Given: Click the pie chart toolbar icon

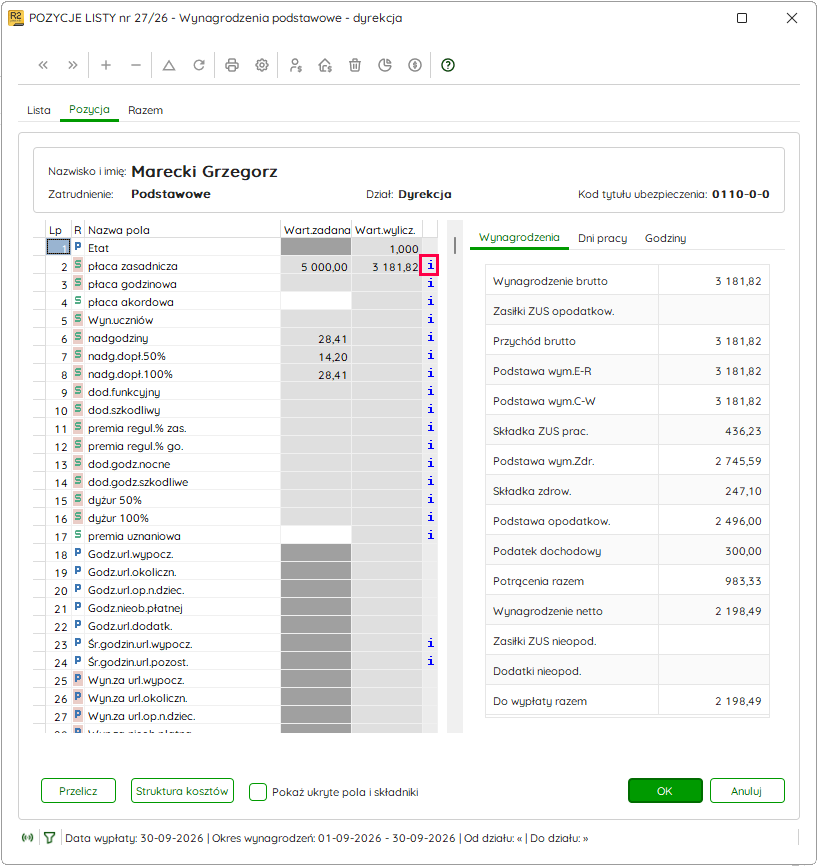Looking at the screenshot, I should 385,65.
